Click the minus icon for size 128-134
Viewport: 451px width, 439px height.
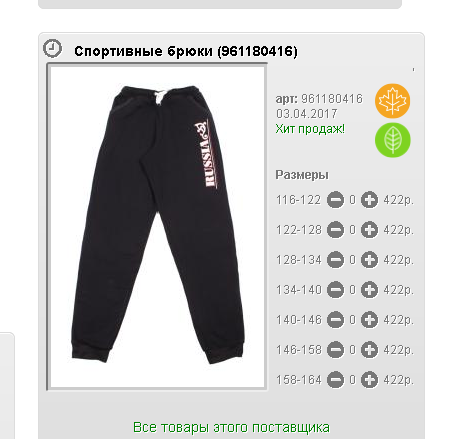pos(335,260)
